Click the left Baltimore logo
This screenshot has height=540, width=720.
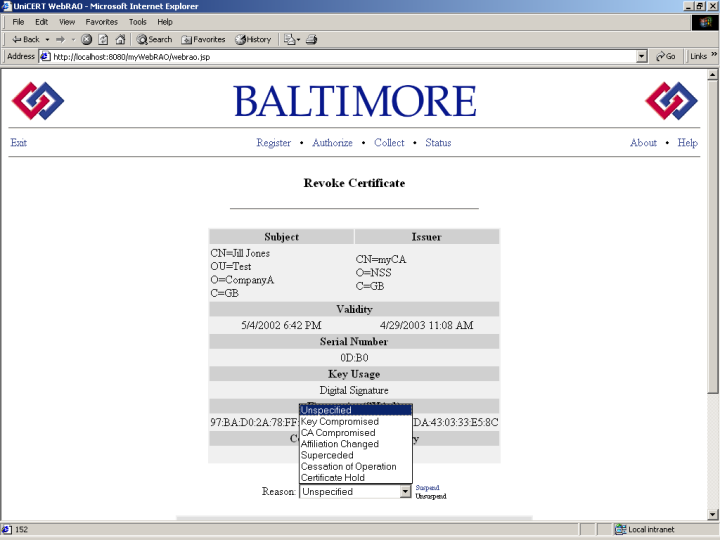click(x=38, y=101)
